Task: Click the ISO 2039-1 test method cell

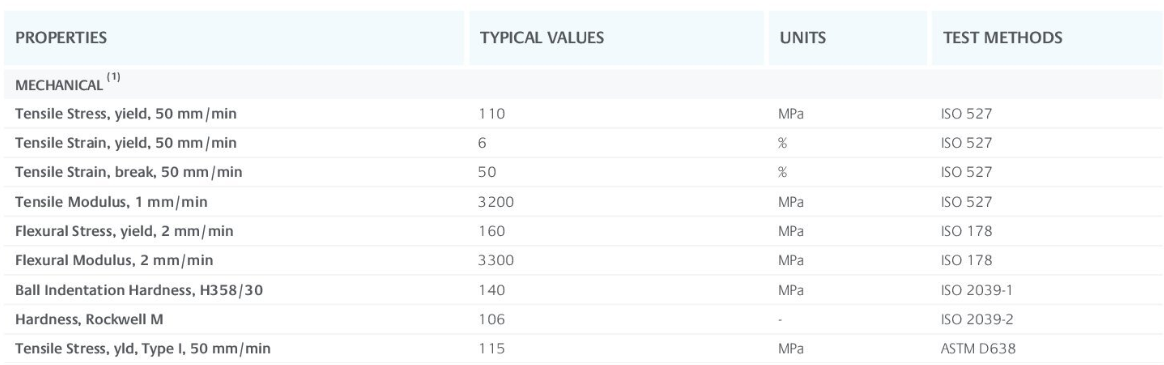Action: point(976,290)
